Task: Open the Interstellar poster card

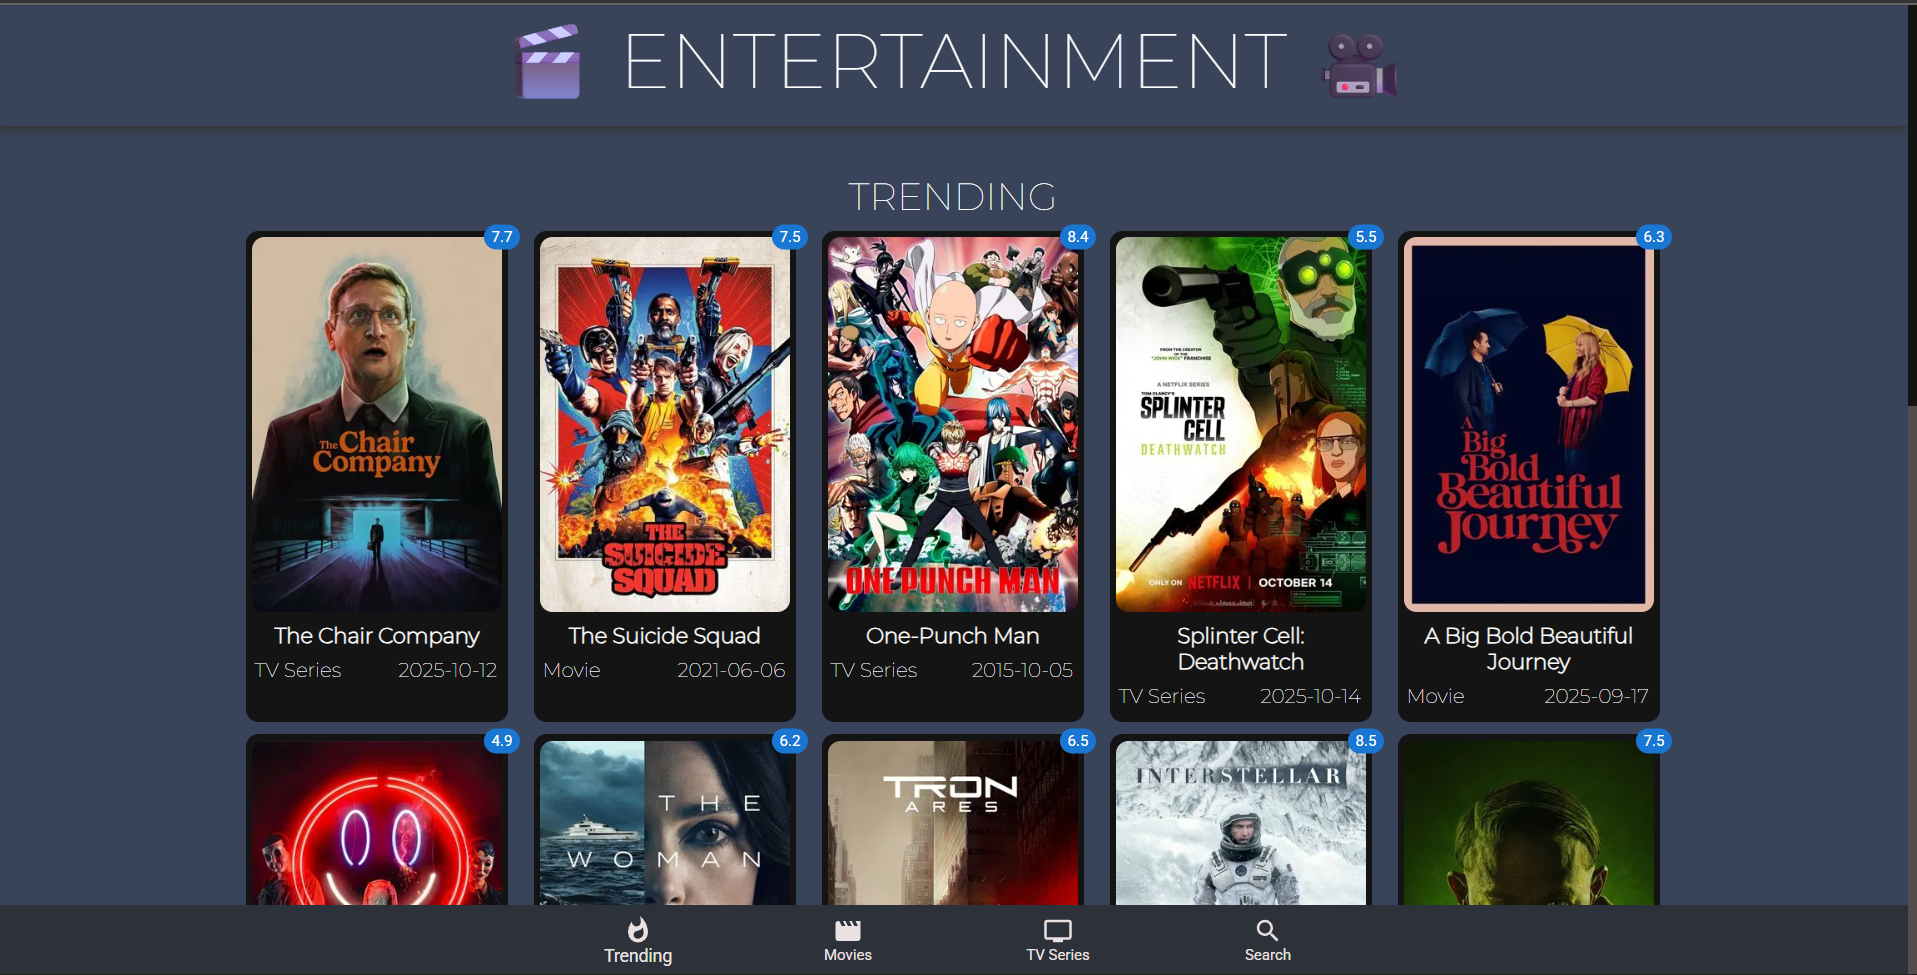Action: 1241,823
